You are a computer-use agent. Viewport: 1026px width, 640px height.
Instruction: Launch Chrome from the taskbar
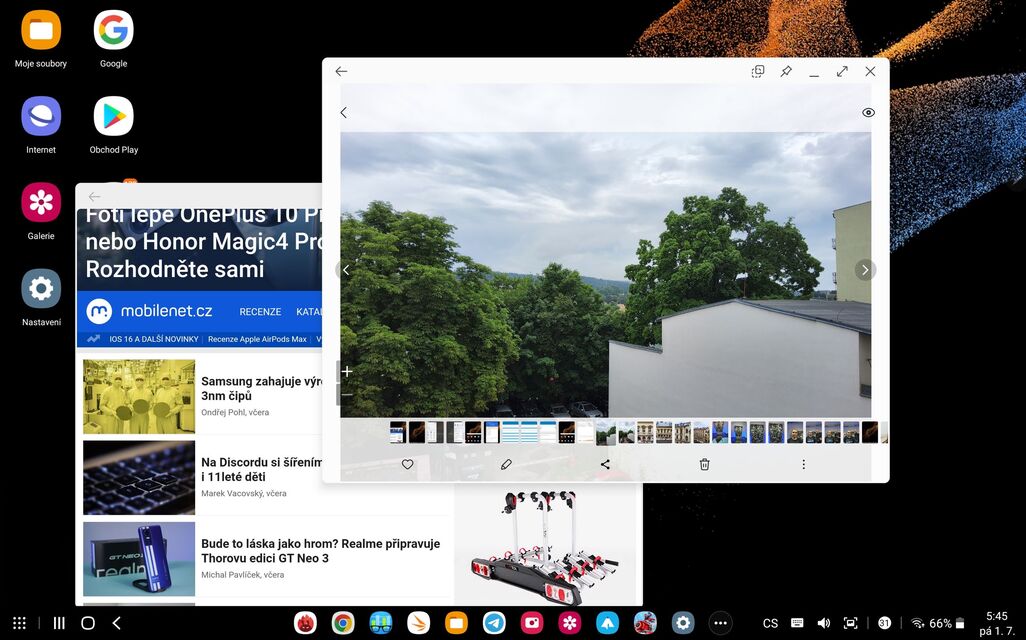click(x=343, y=623)
